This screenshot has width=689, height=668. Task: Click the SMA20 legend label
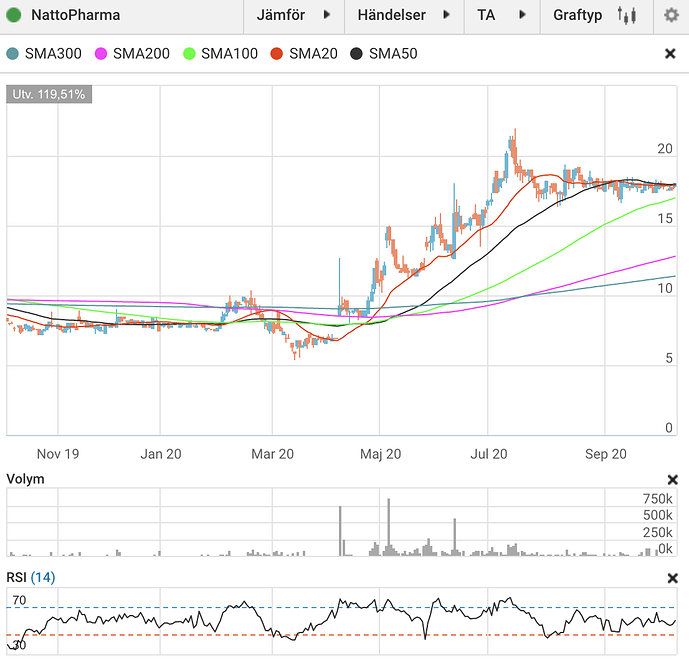[313, 54]
